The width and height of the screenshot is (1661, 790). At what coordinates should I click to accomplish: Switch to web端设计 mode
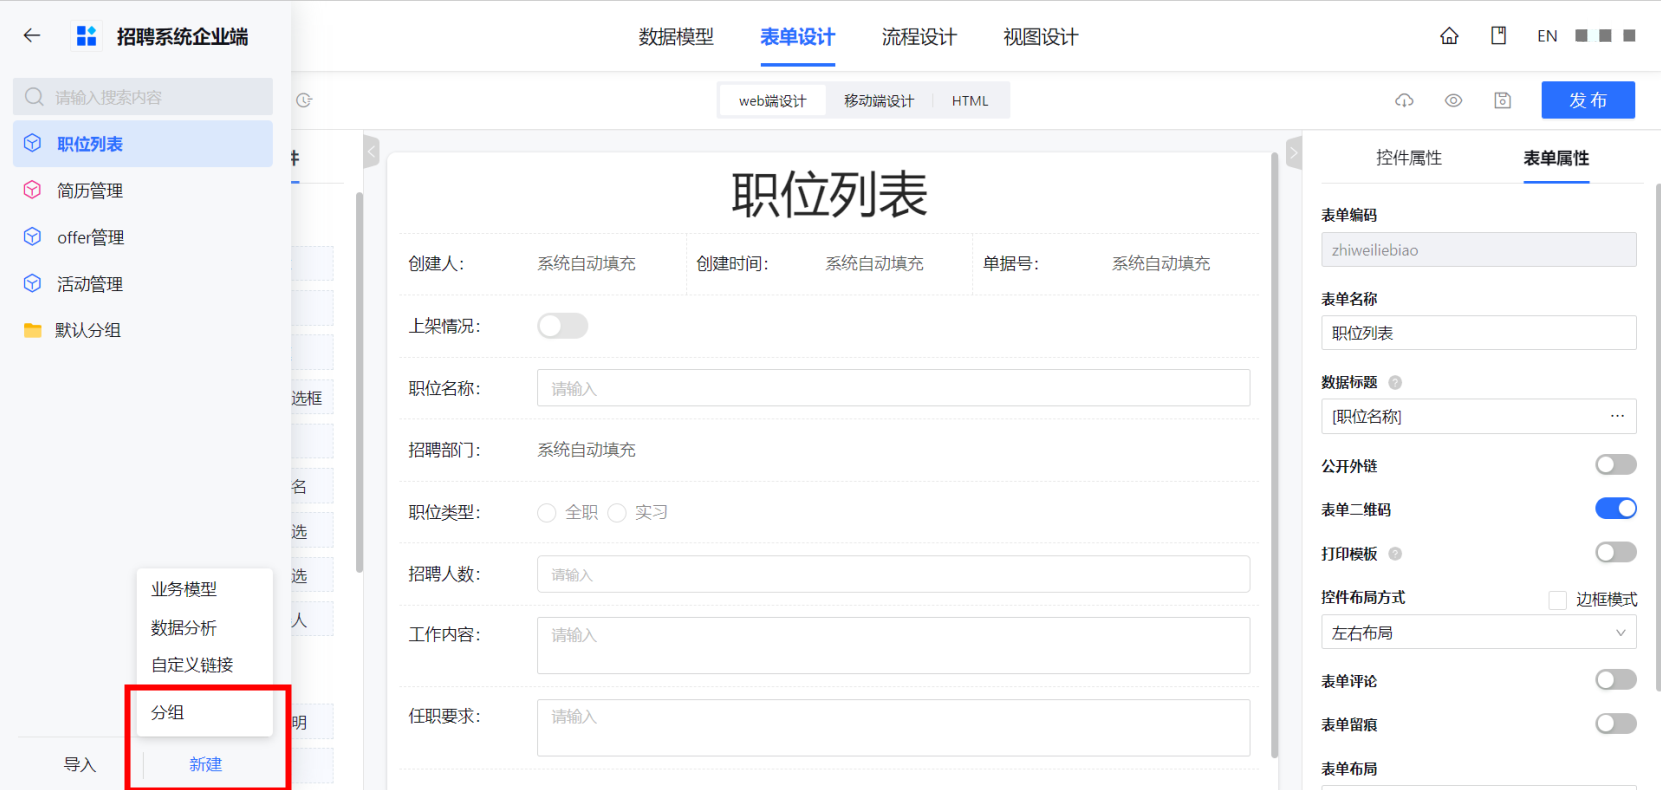pyautogui.click(x=772, y=101)
